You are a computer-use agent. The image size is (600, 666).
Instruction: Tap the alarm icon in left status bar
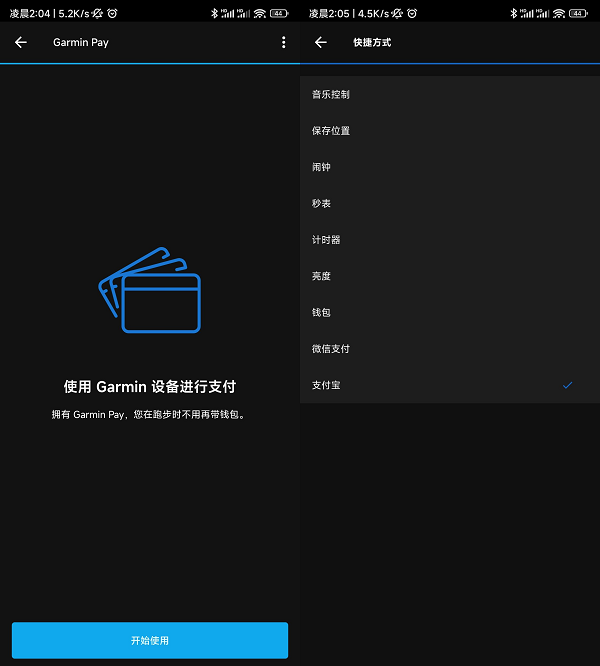coord(112,14)
